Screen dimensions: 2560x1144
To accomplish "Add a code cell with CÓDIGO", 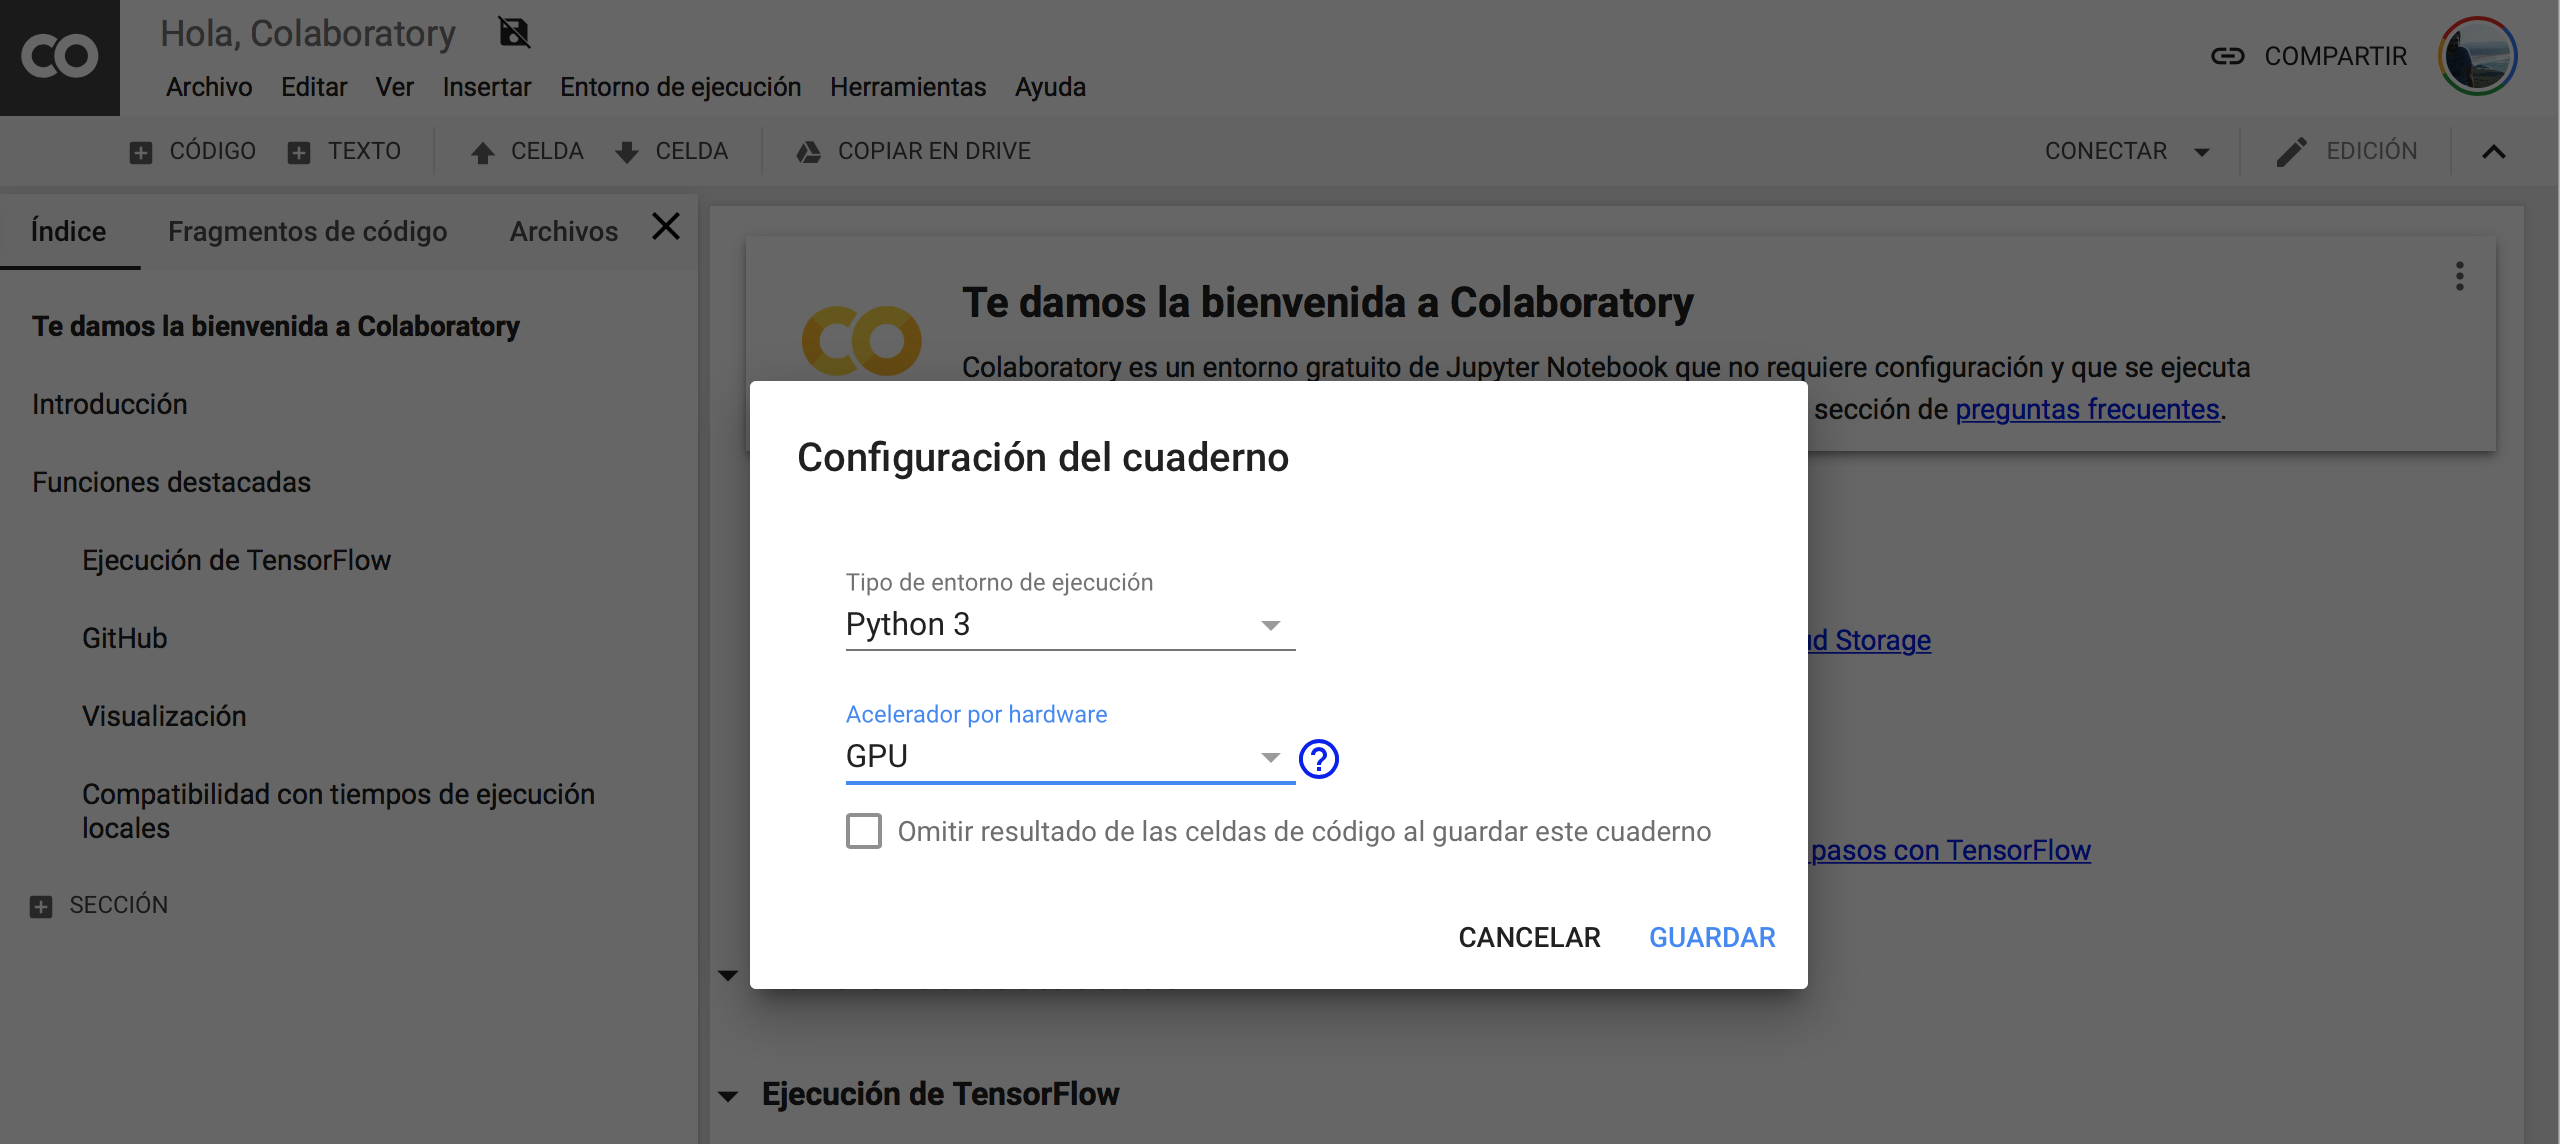I will (x=193, y=151).
